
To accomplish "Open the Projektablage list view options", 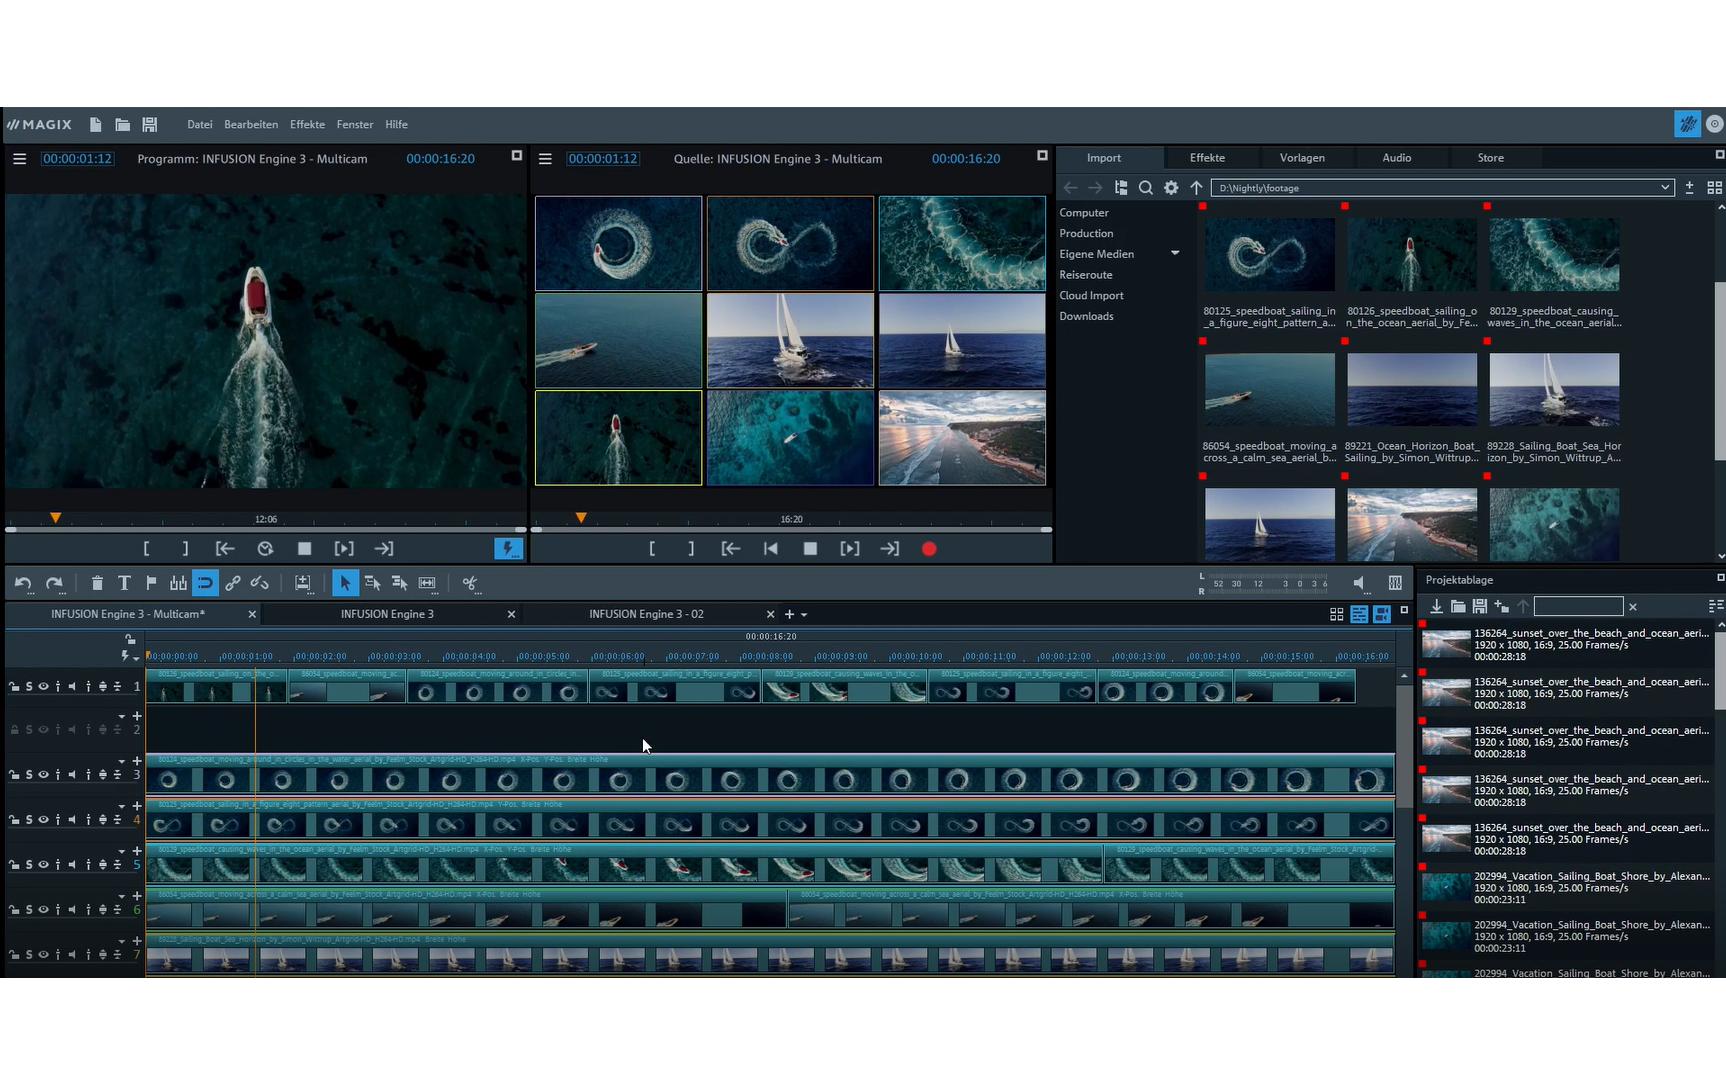I will tap(1716, 606).
